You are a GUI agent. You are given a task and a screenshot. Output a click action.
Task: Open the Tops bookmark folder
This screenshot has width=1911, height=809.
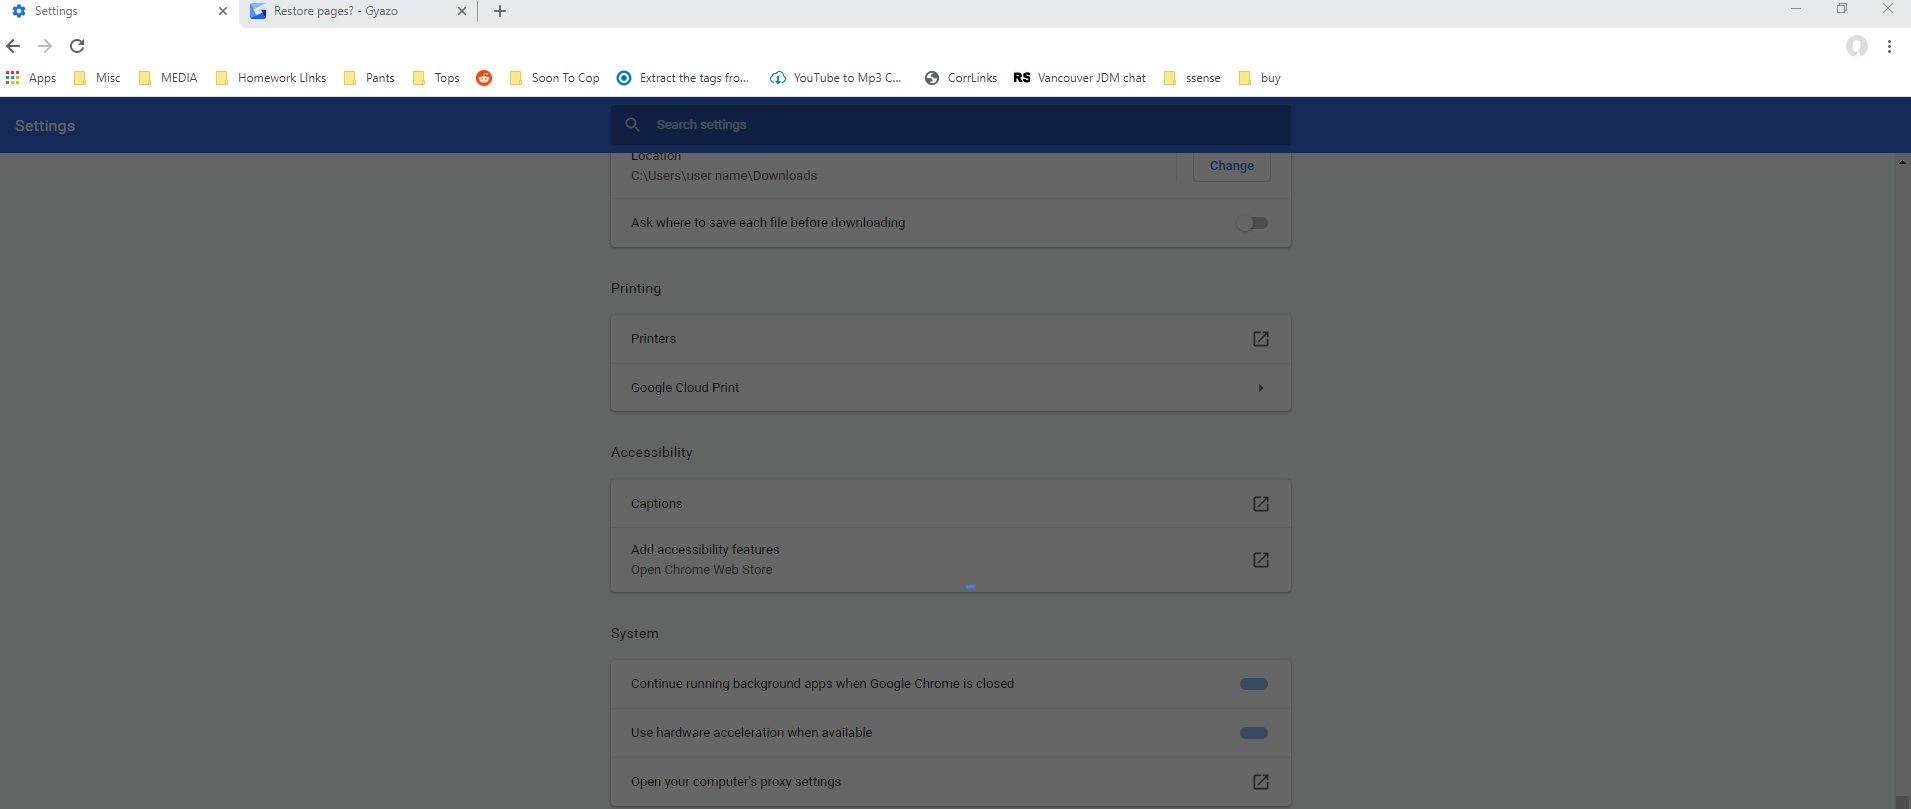(436, 78)
